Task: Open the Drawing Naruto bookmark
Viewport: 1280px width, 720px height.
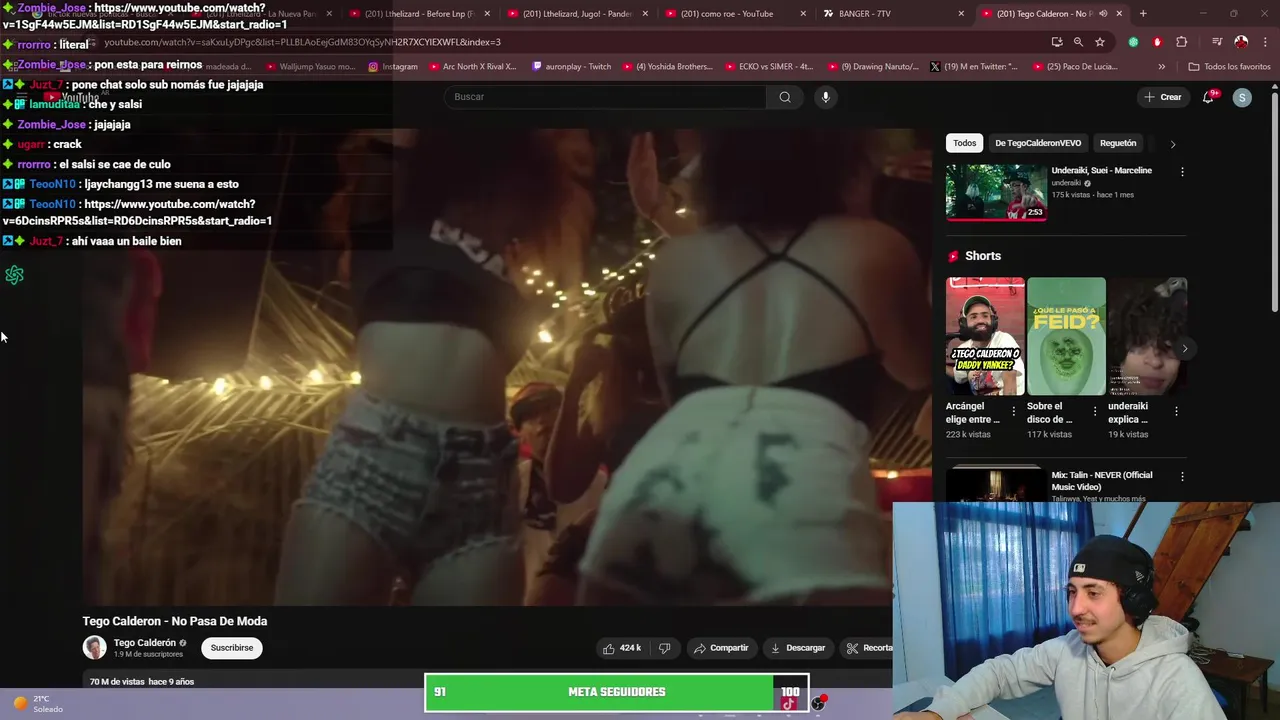Action: click(x=873, y=67)
